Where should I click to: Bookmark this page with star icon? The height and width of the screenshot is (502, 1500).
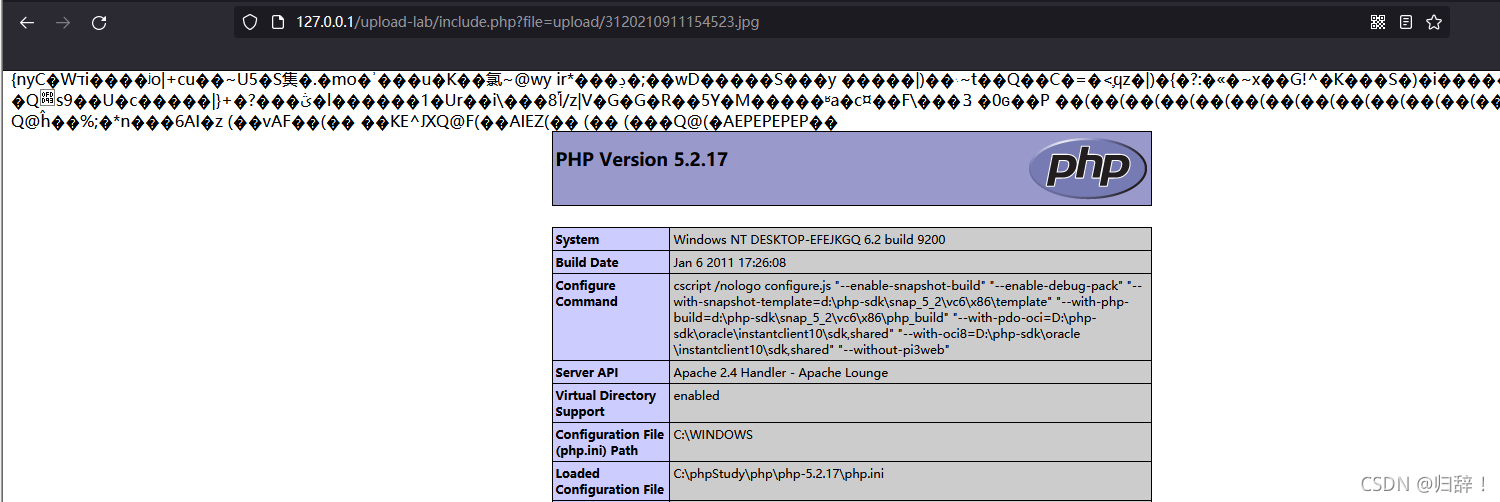(1434, 22)
